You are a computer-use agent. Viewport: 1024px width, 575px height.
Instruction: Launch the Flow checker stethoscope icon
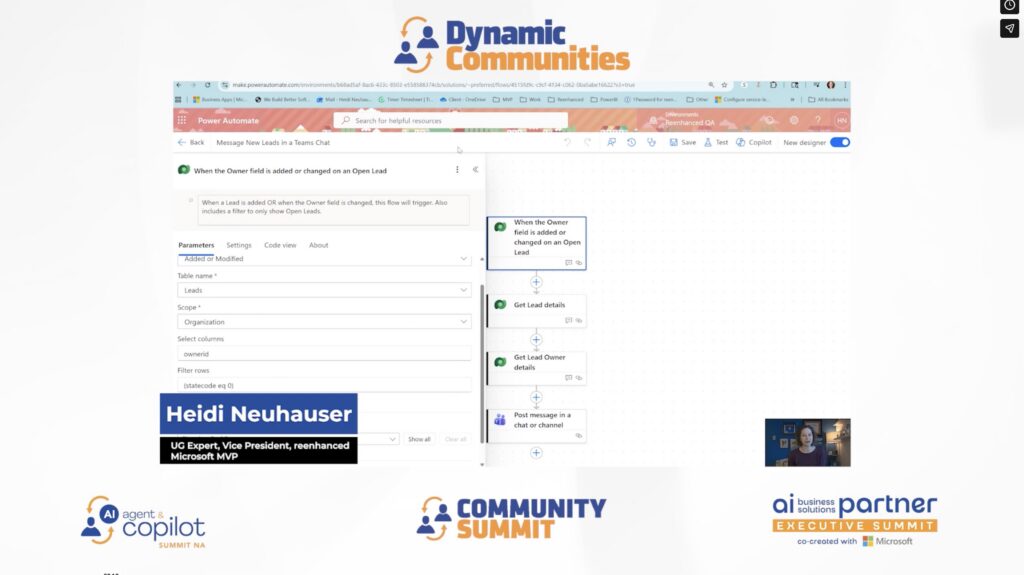point(651,142)
